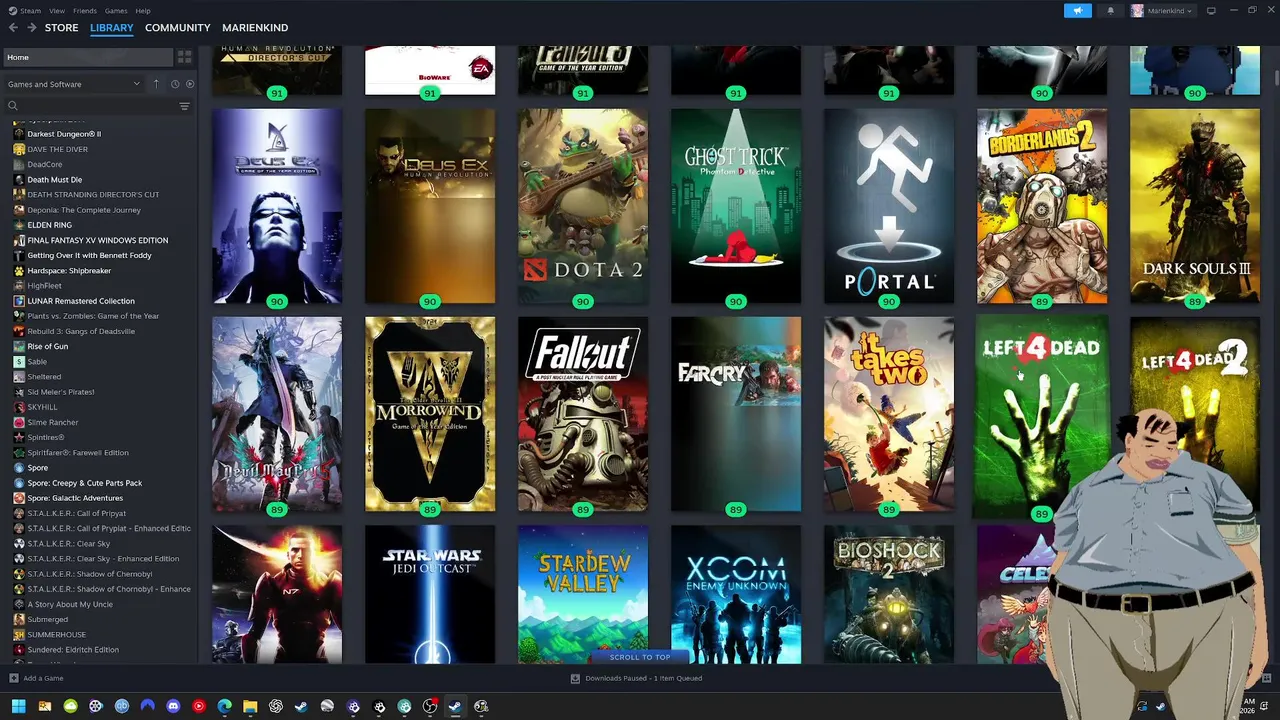This screenshot has height=720, width=1280.
Task: Open the STORE tab
Action: pos(61,28)
